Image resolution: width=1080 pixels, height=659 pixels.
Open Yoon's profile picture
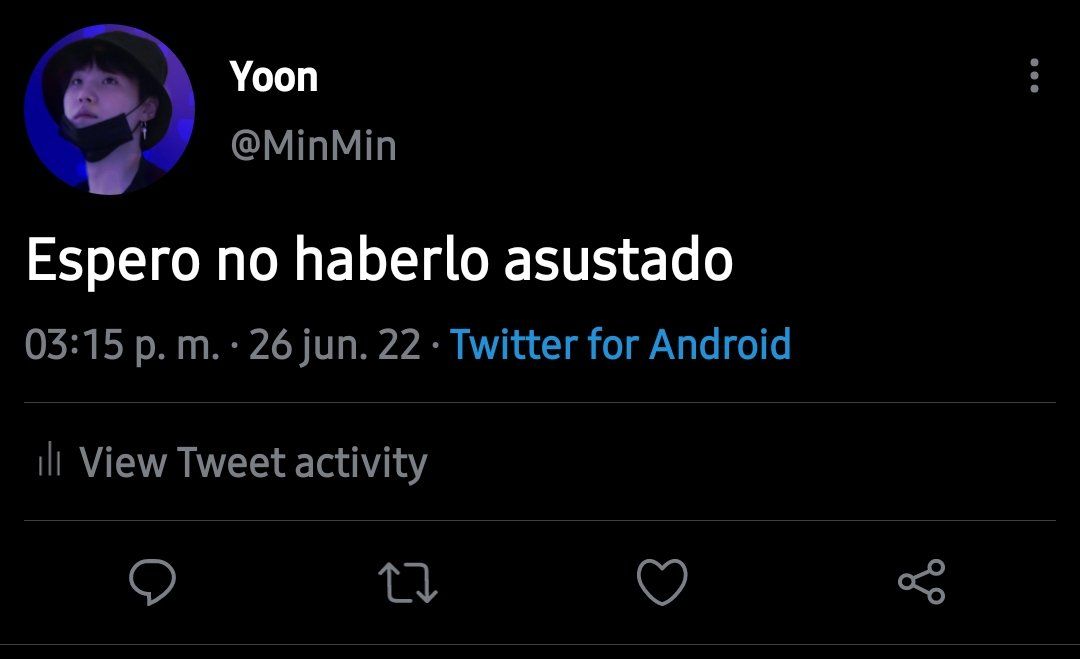tap(110, 109)
